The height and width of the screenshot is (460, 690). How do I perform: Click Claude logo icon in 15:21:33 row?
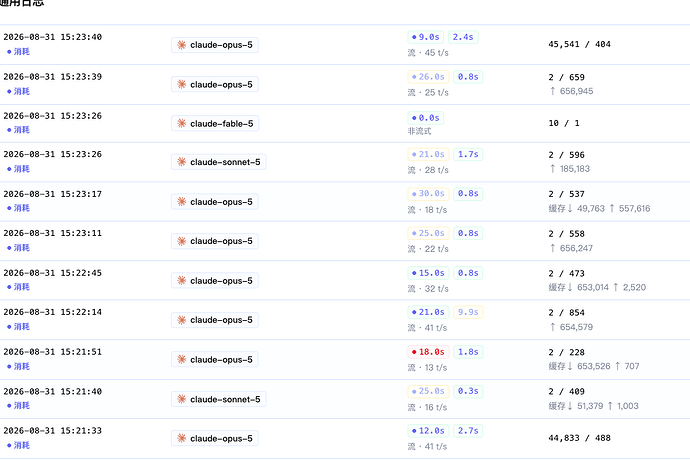(x=181, y=438)
